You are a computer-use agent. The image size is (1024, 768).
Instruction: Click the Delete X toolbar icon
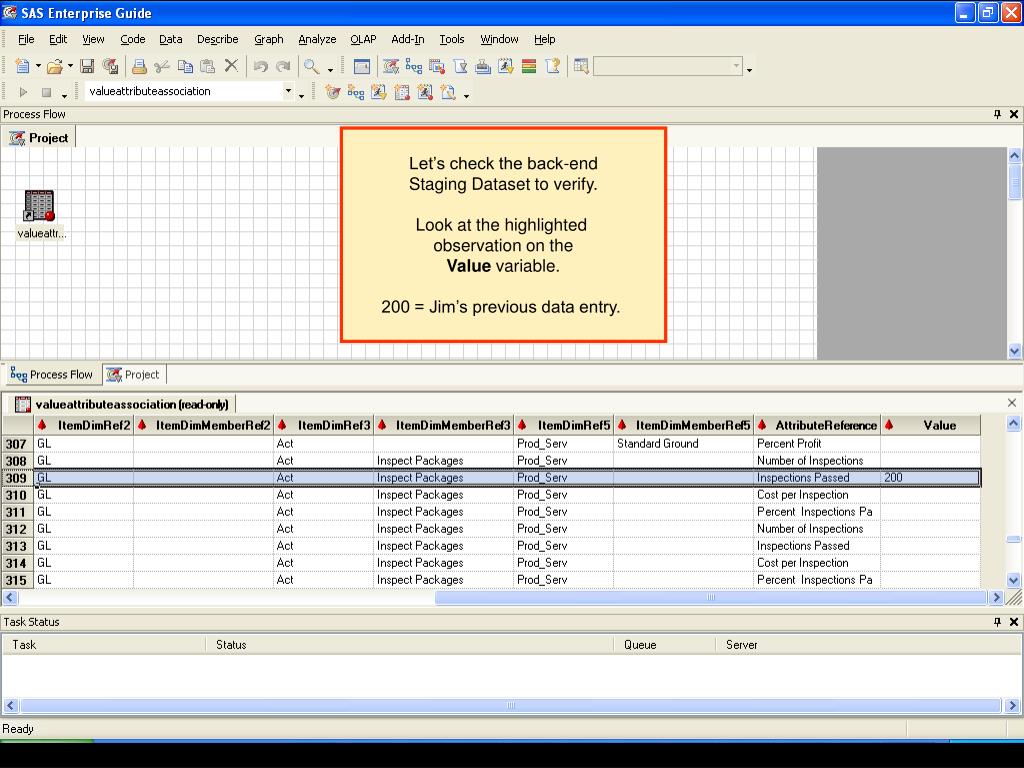[231, 65]
